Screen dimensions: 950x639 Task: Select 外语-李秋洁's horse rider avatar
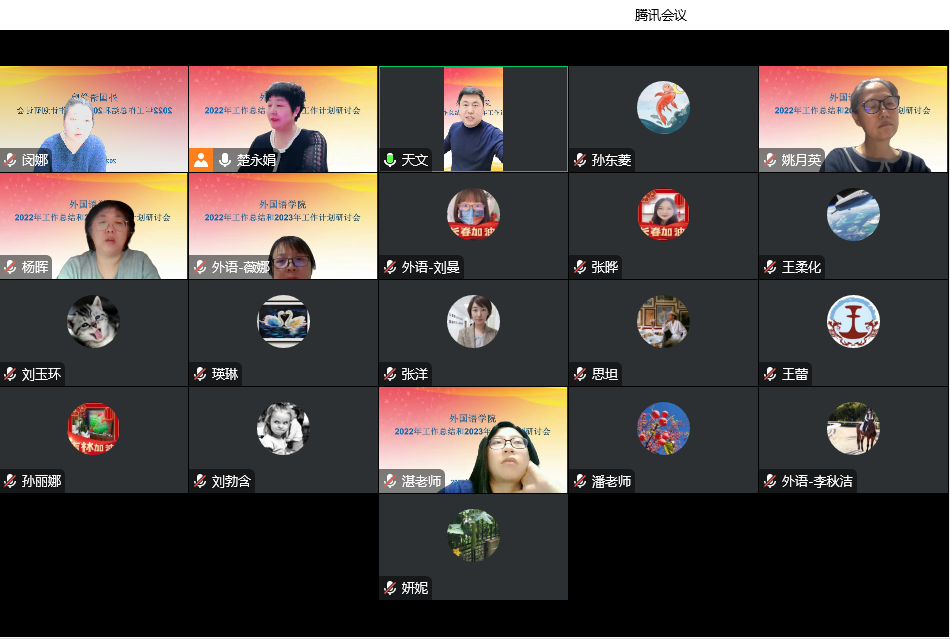click(x=853, y=429)
